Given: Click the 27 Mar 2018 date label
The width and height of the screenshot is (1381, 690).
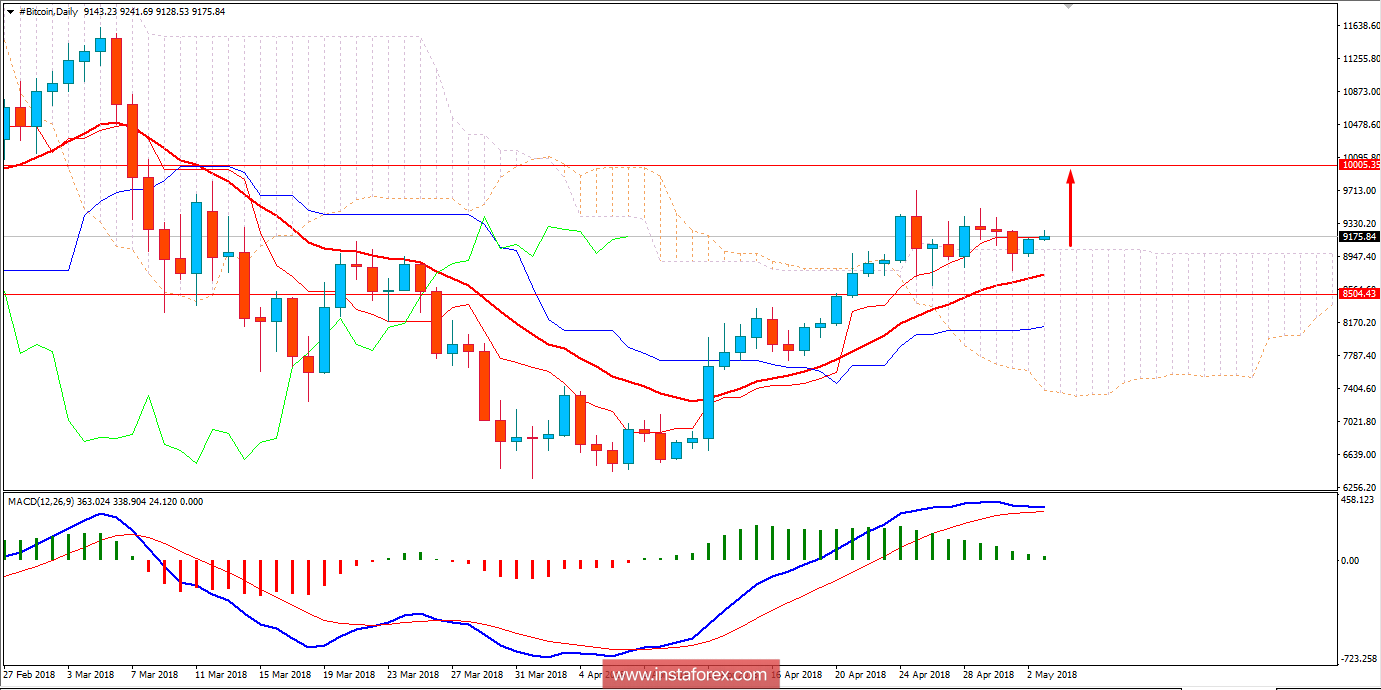Looking at the screenshot, I should coord(477,675).
